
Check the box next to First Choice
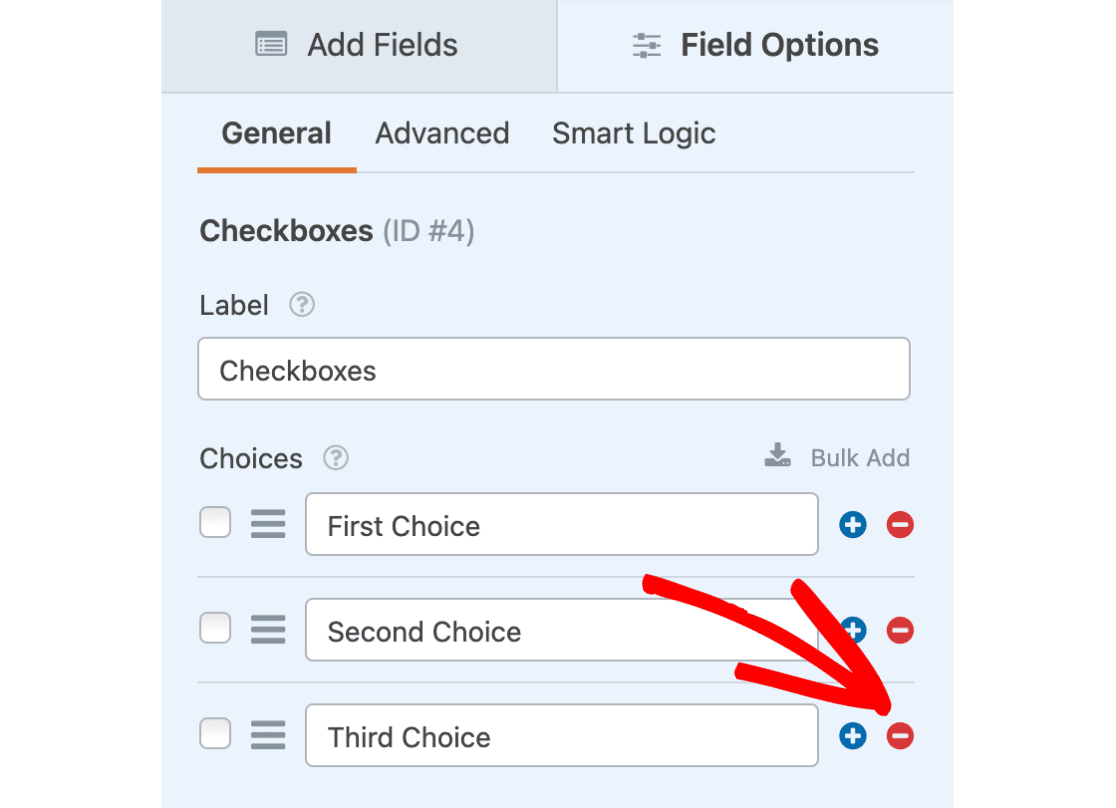[215, 522]
